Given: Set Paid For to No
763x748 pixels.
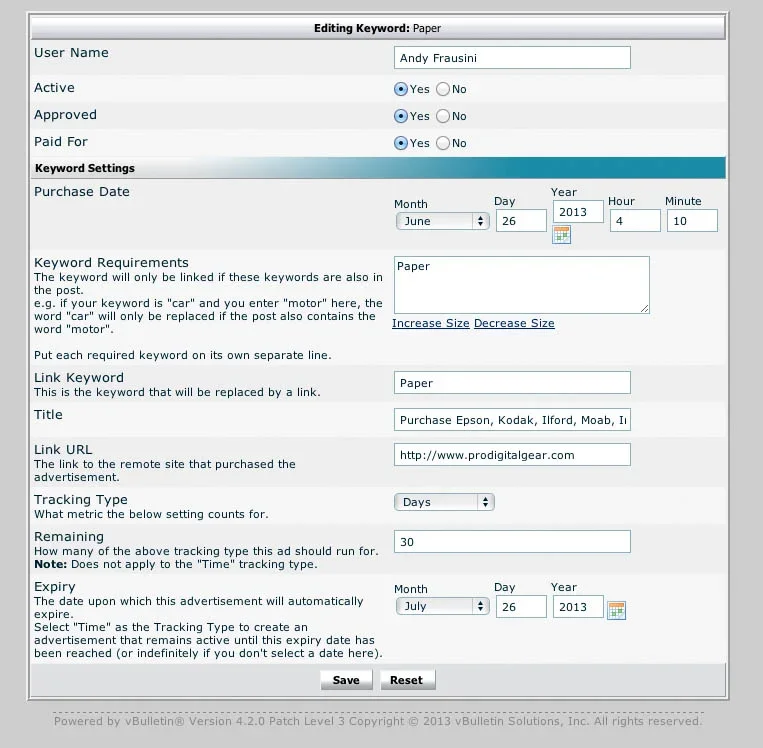Looking at the screenshot, I should (x=443, y=143).
